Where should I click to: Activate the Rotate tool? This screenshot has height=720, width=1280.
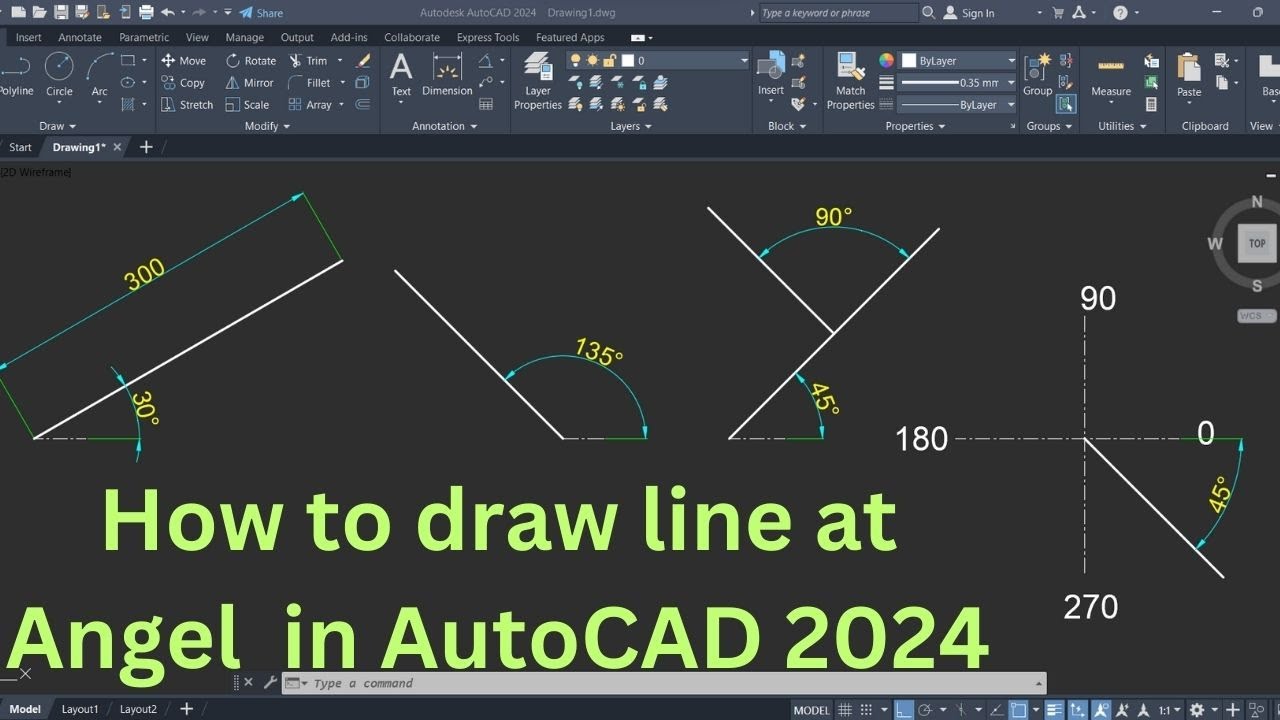click(x=250, y=61)
